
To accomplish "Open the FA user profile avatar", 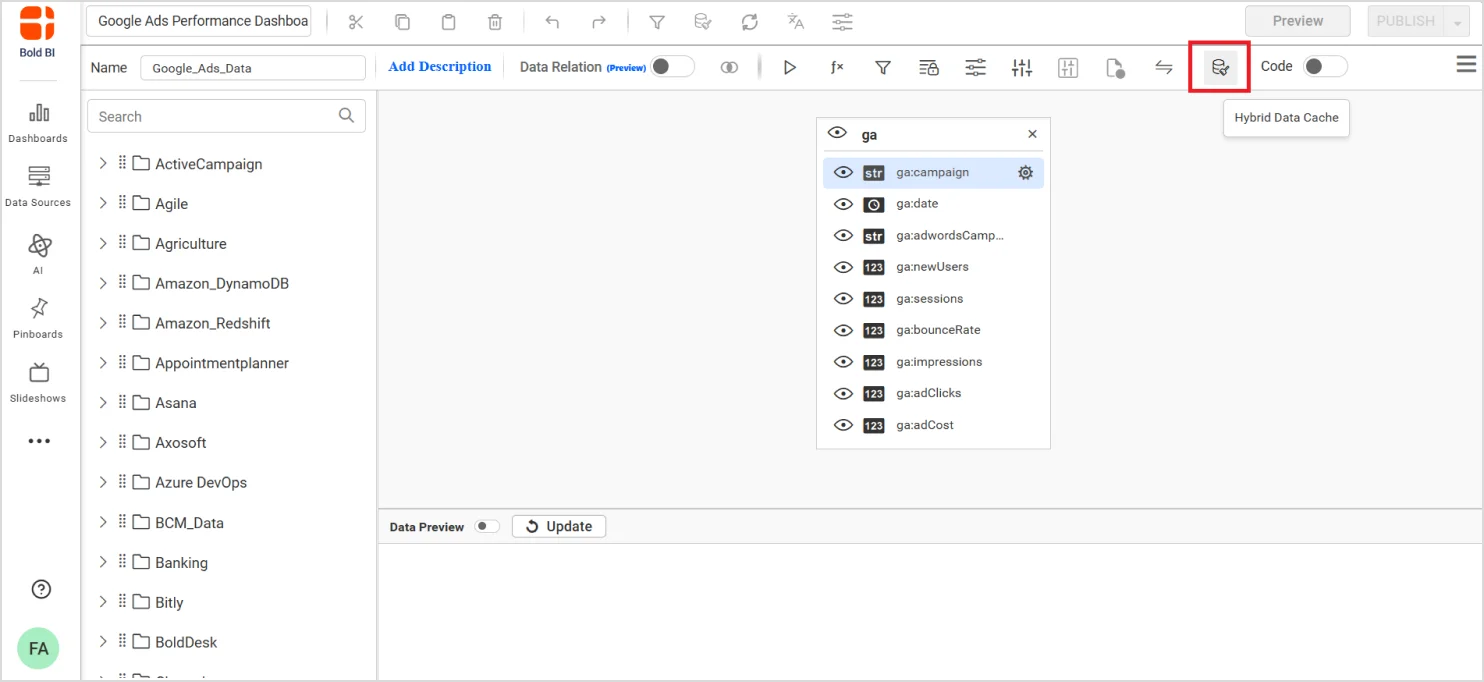I will click(x=38, y=648).
